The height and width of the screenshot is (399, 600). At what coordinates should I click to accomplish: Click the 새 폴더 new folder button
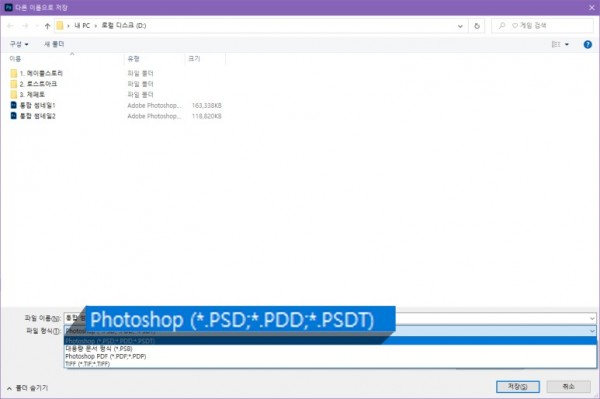click(54, 44)
